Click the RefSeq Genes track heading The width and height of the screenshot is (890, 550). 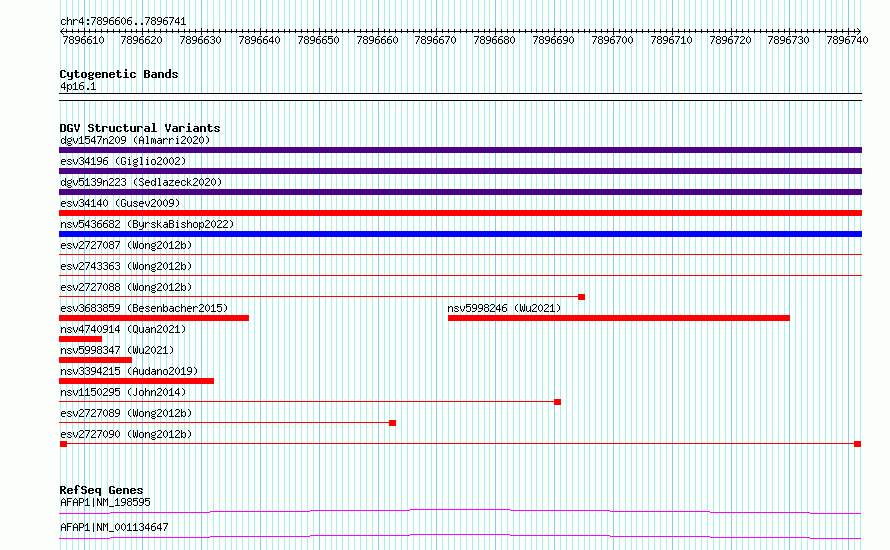pyautogui.click(x=101, y=490)
